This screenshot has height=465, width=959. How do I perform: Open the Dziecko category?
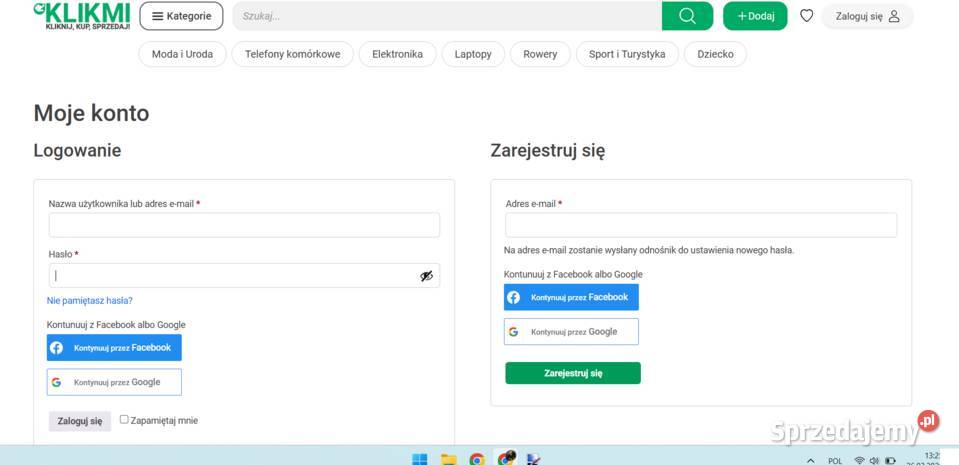(715, 54)
